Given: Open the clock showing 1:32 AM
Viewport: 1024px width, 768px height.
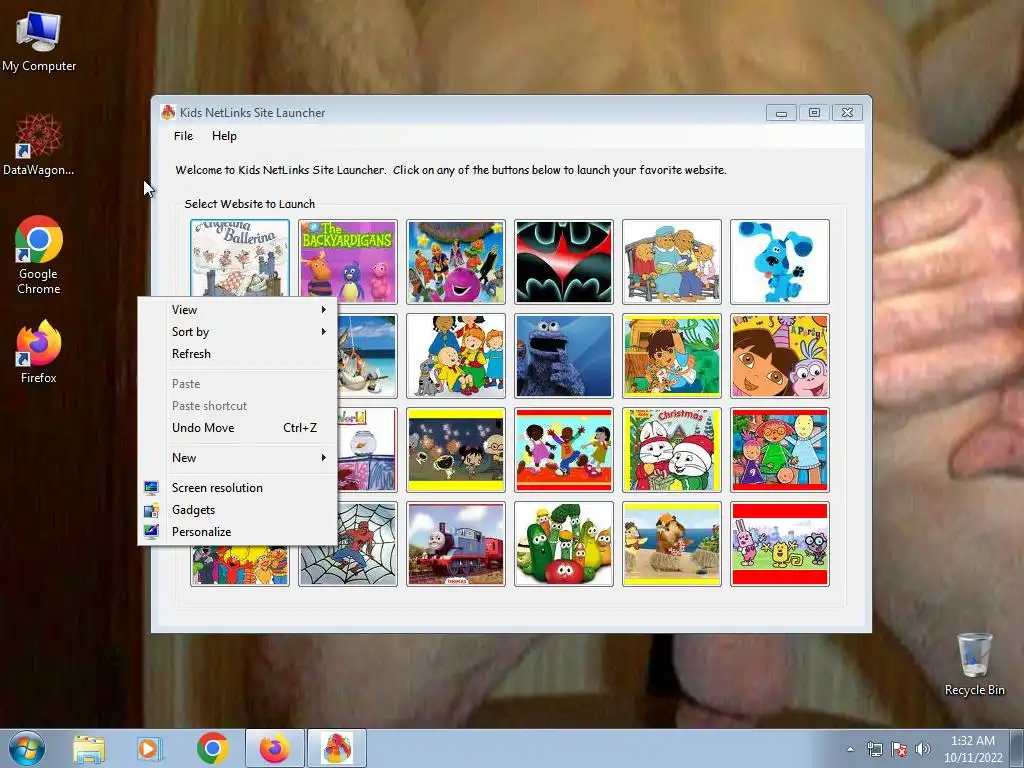Looking at the screenshot, I should click(972, 749).
